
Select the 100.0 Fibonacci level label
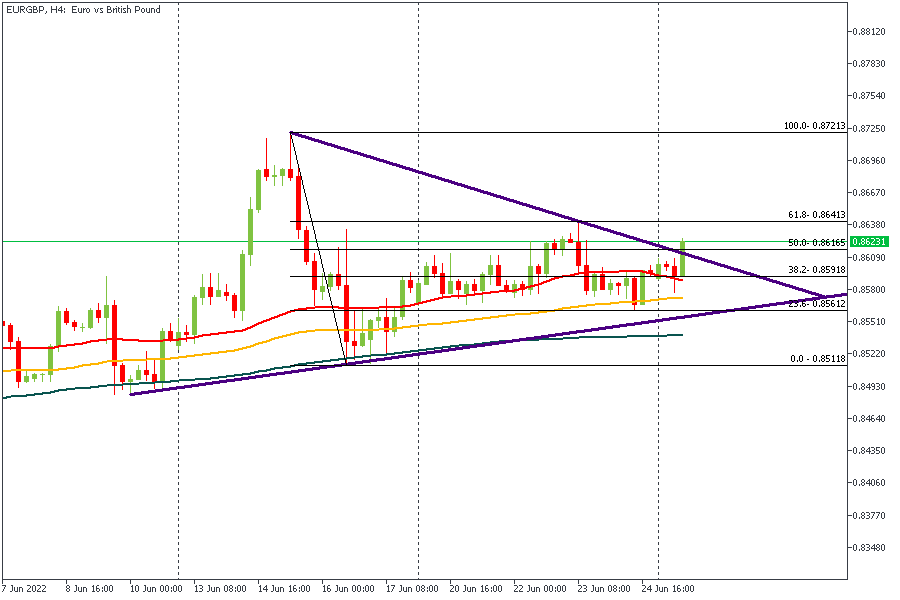[x=814, y=127]
